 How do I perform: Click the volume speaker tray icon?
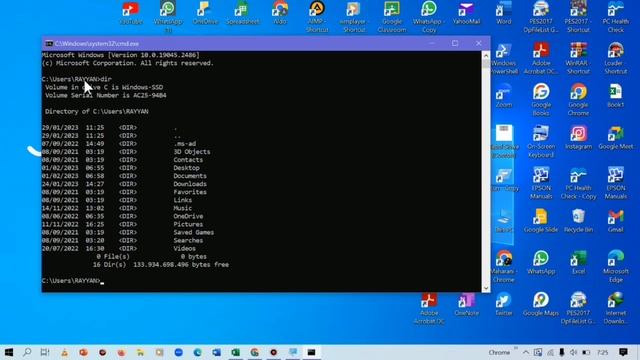coord(573,352)
